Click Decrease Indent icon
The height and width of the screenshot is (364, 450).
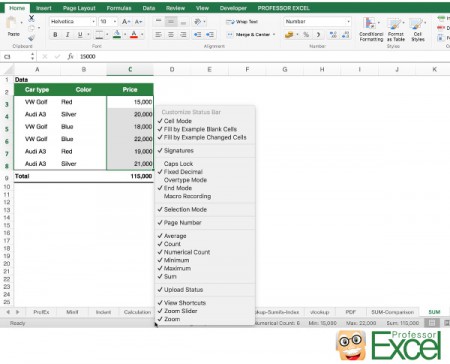[x=197, y=34]
